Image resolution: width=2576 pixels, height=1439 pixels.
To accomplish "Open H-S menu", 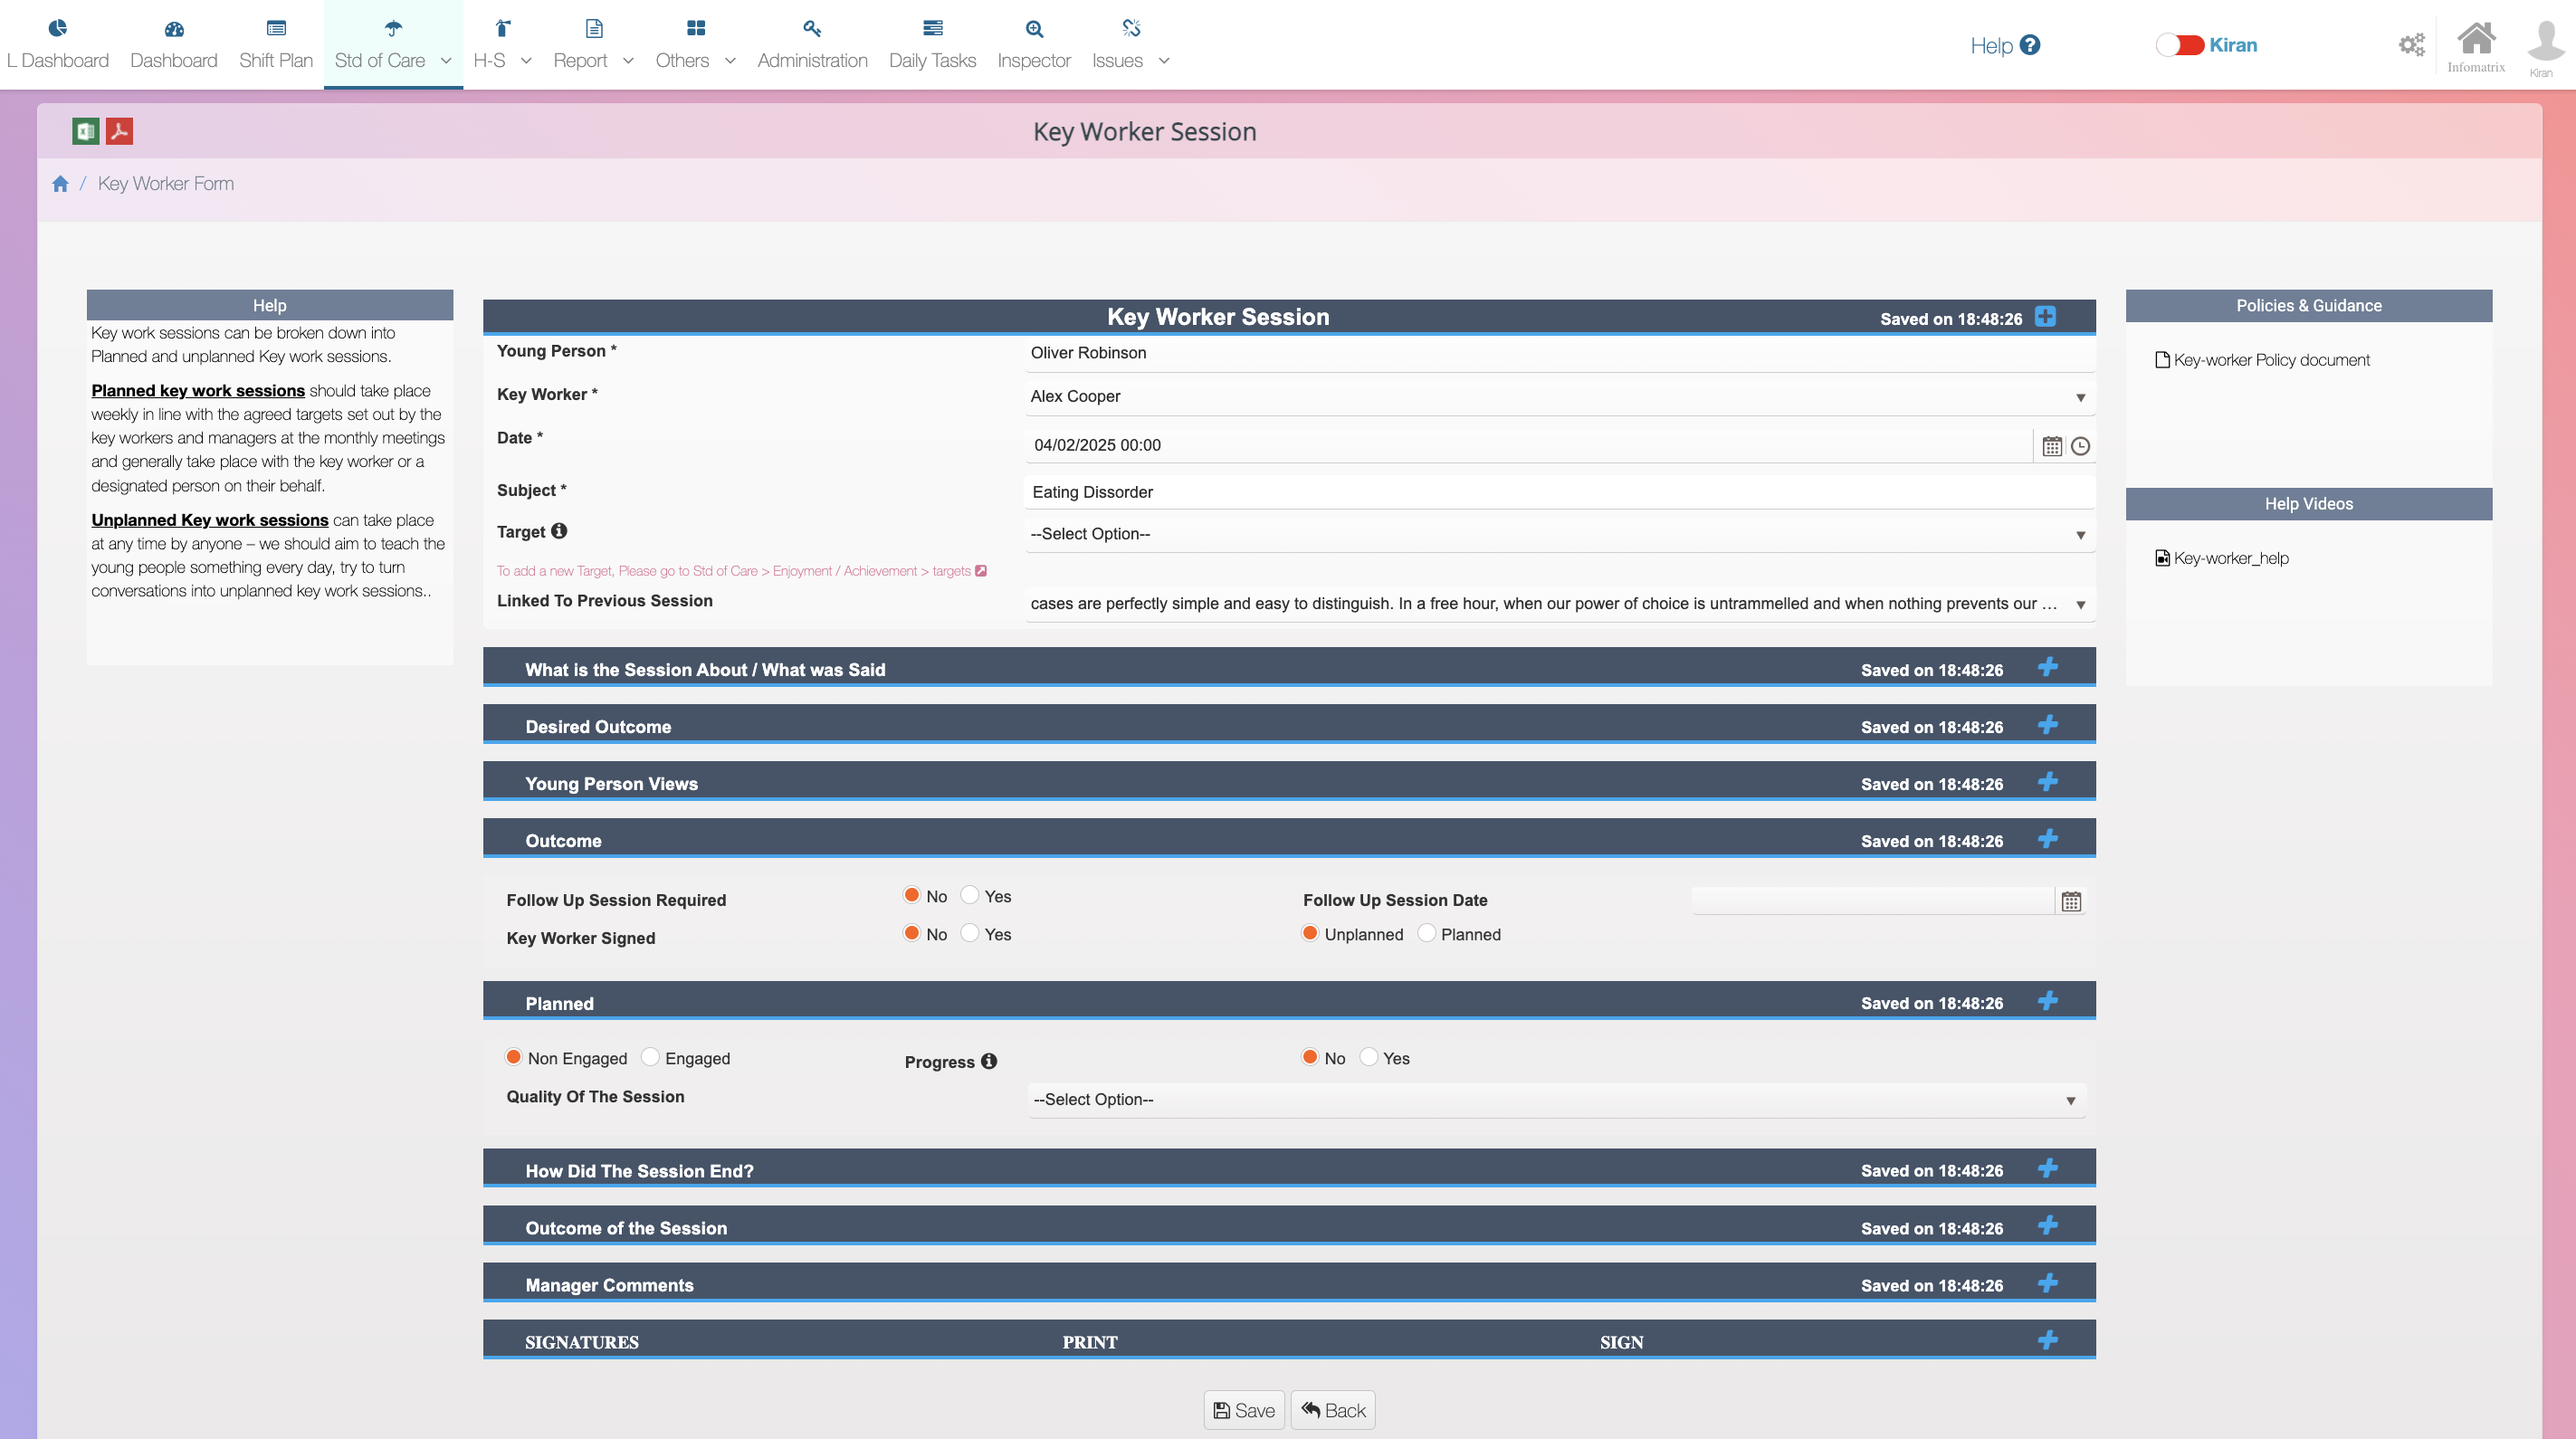I will pos(502,45).
